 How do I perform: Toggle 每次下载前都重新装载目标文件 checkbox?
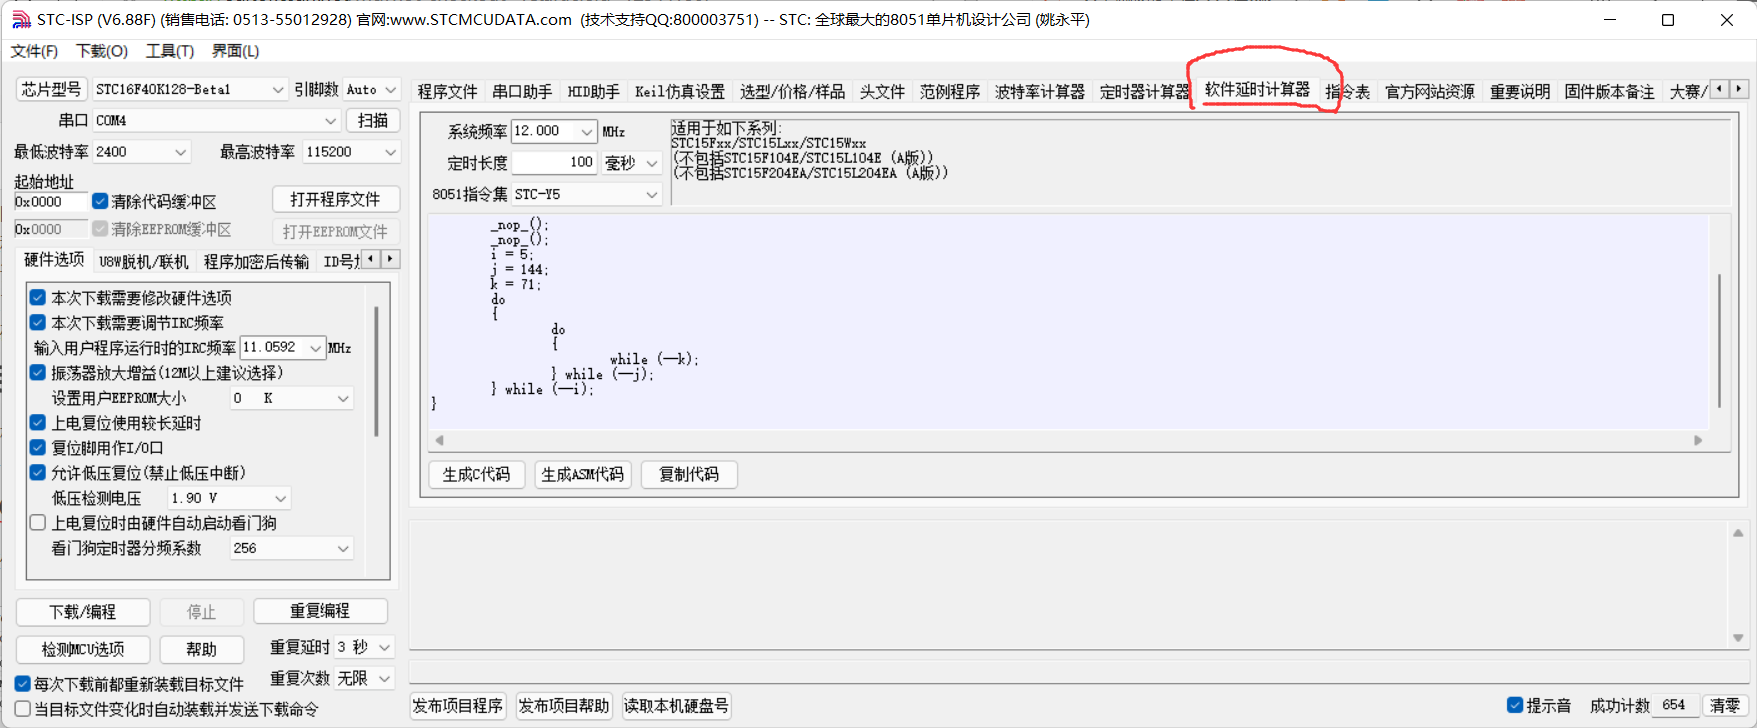pyautogui.click(x=22, y=684)
